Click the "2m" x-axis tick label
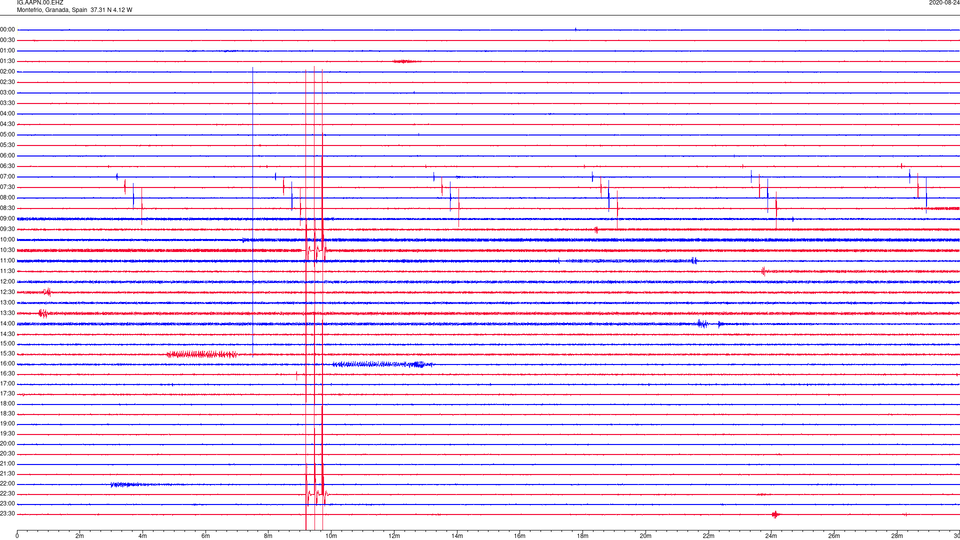 pyautogui.click(x=80, y=536)
